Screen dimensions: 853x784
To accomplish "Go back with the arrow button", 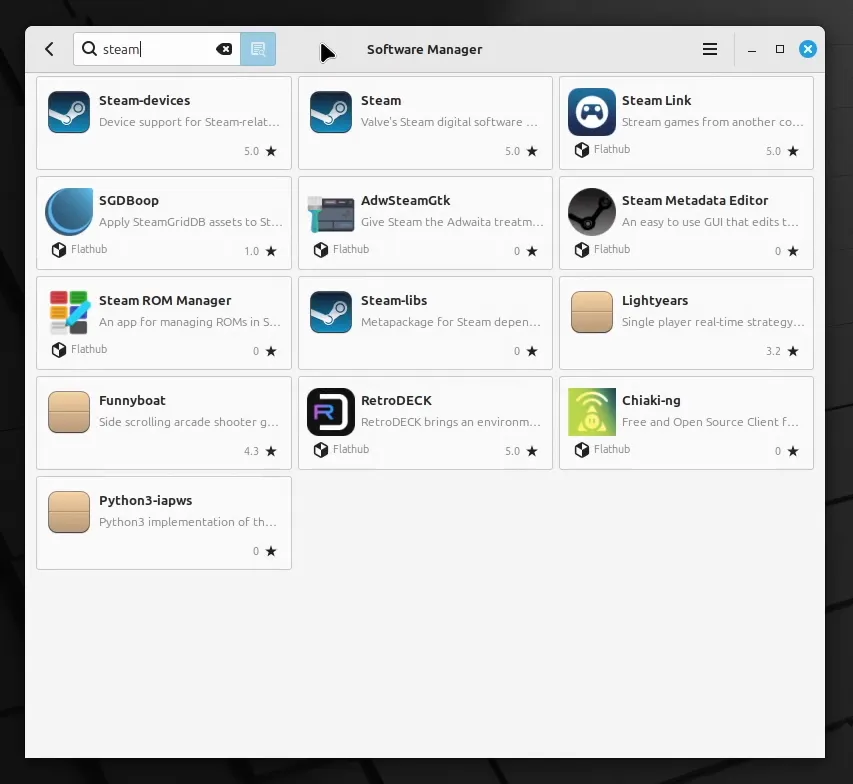I will (x=49, y=49).
